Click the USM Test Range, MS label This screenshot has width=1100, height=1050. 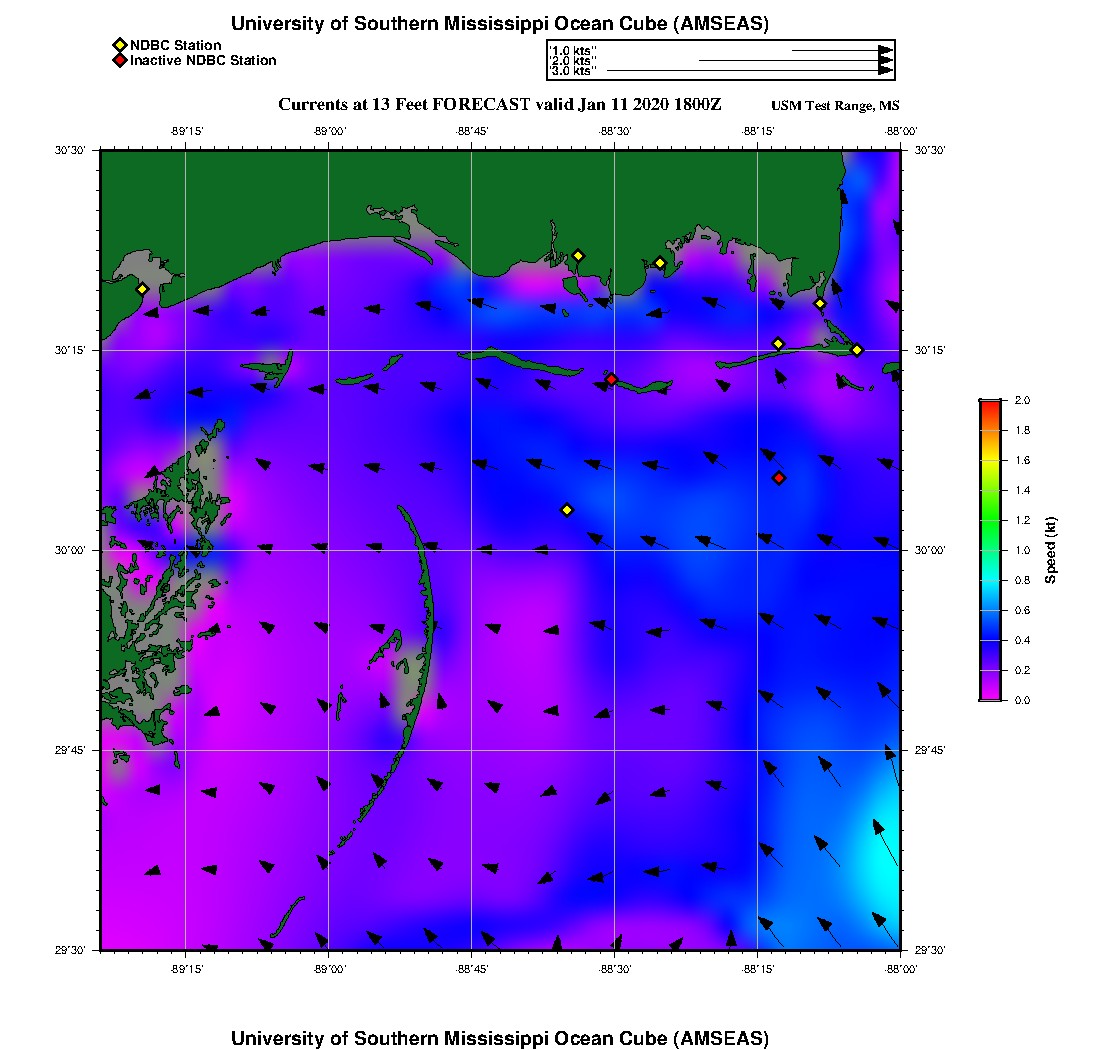click(x=835, y=106)
